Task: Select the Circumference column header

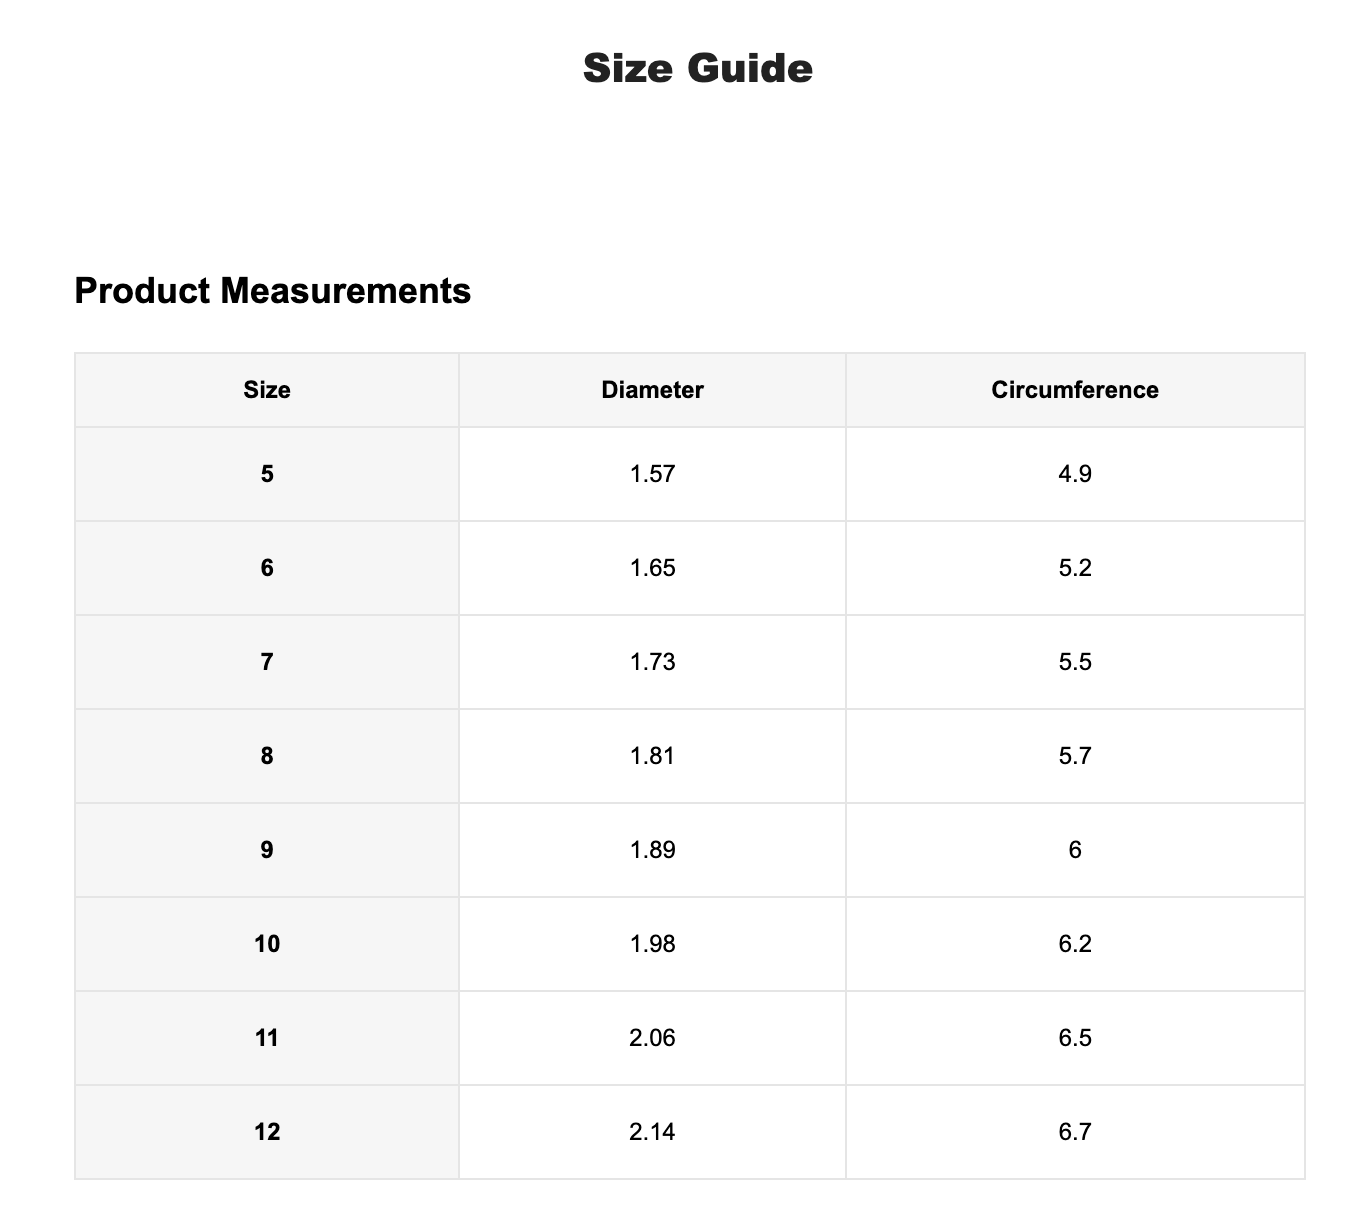Action: [1075, 390]
